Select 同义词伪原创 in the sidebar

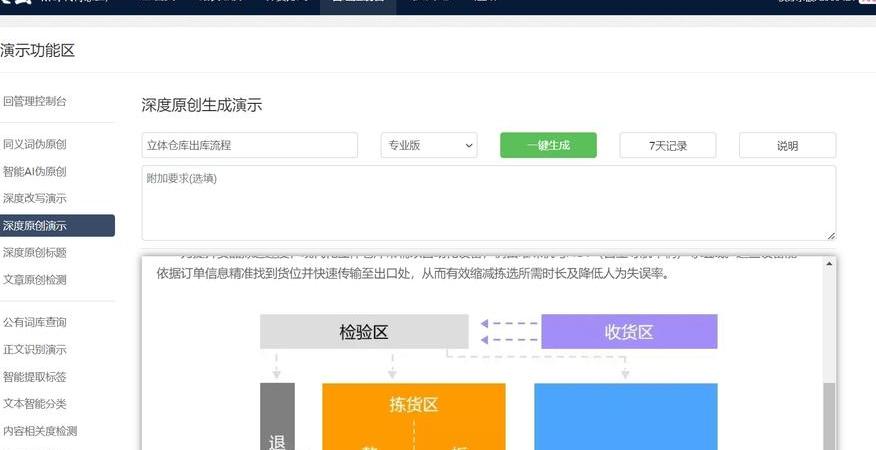pyautogui.click(x=35, y=144)
